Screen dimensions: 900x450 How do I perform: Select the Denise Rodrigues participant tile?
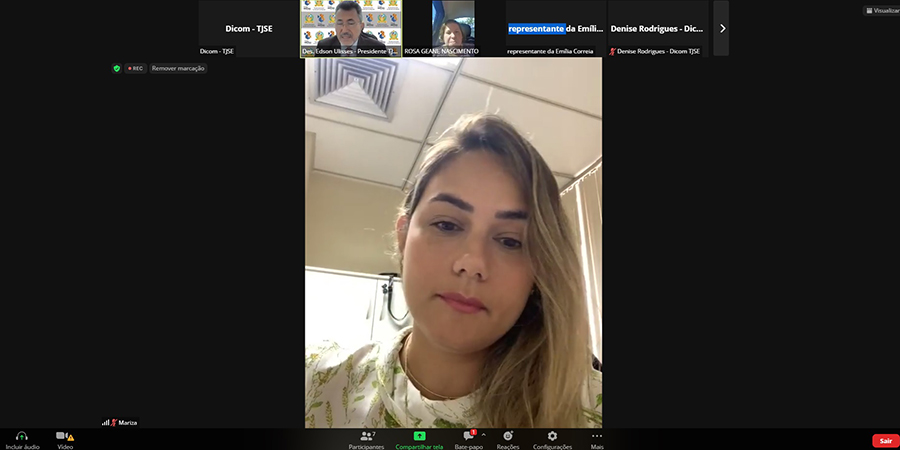[x=658, y=28]
